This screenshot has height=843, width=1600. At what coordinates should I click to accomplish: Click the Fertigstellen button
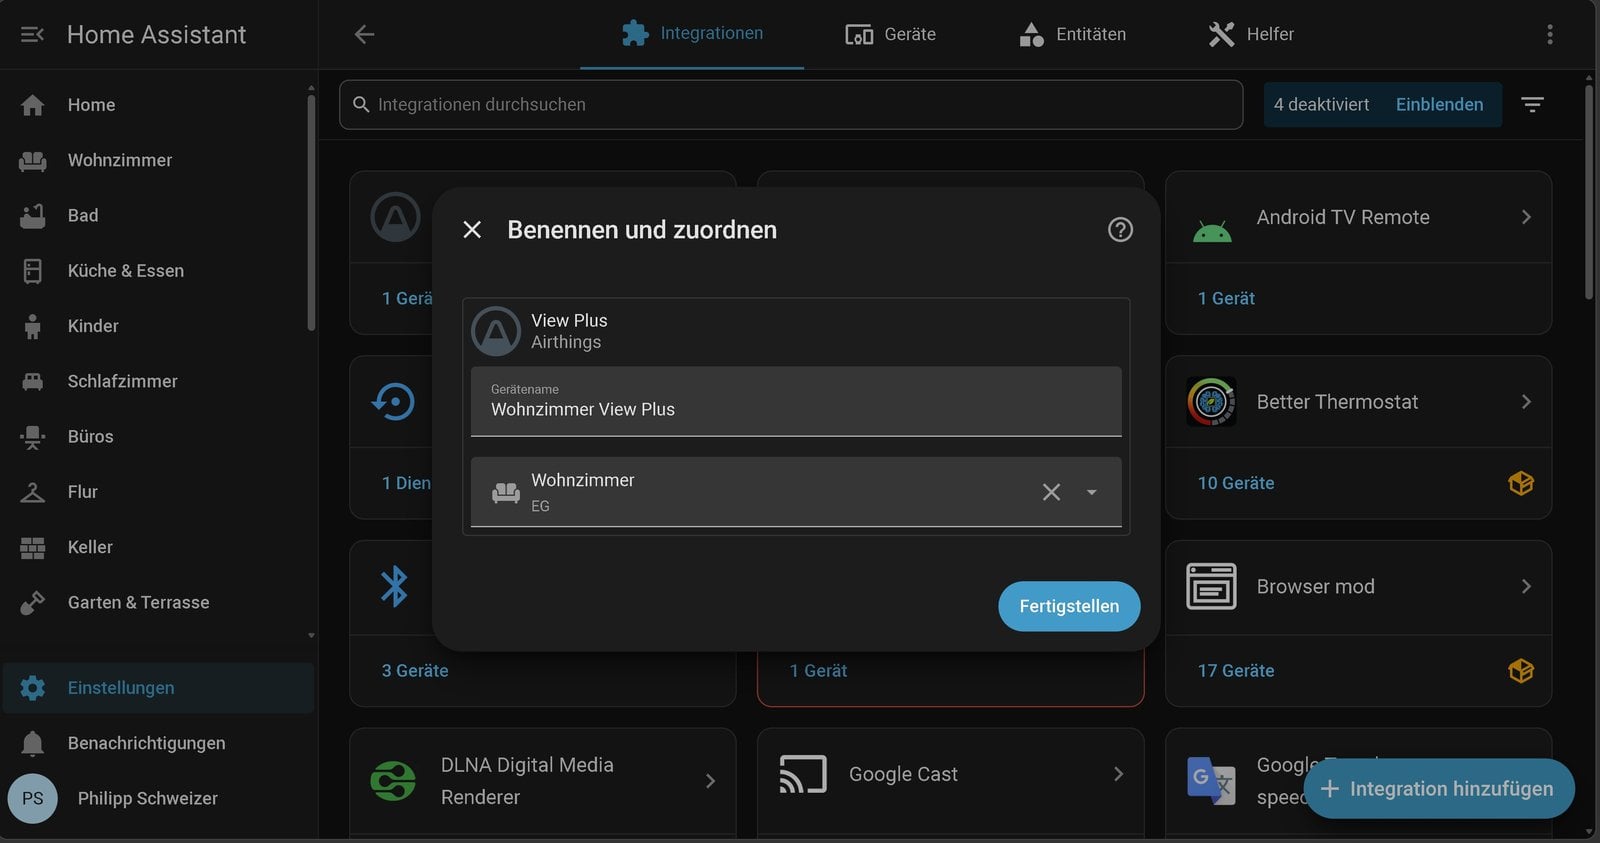[x=1069, y=606]
